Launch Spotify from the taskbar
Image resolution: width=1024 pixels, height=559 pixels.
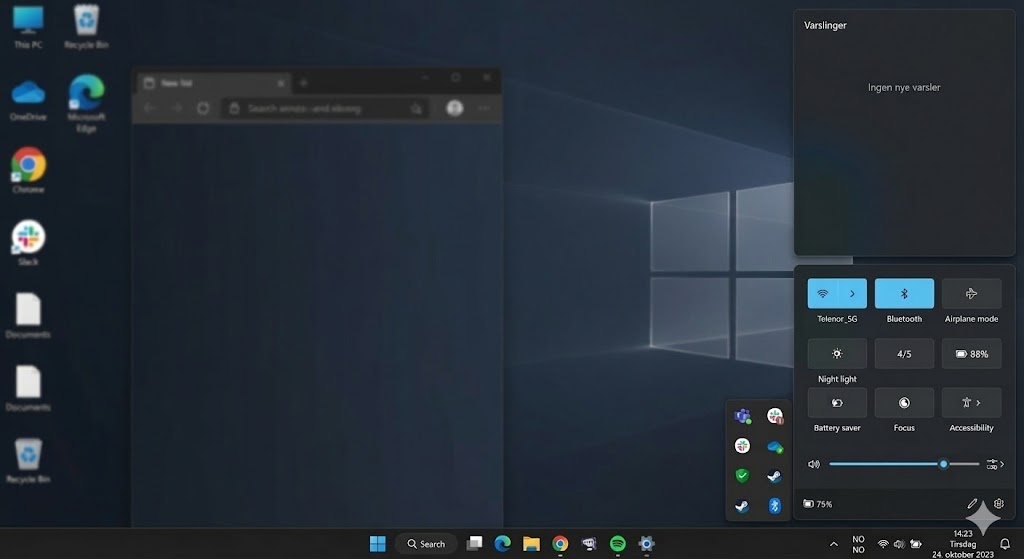pyautogui.click(x=618, y=544)
